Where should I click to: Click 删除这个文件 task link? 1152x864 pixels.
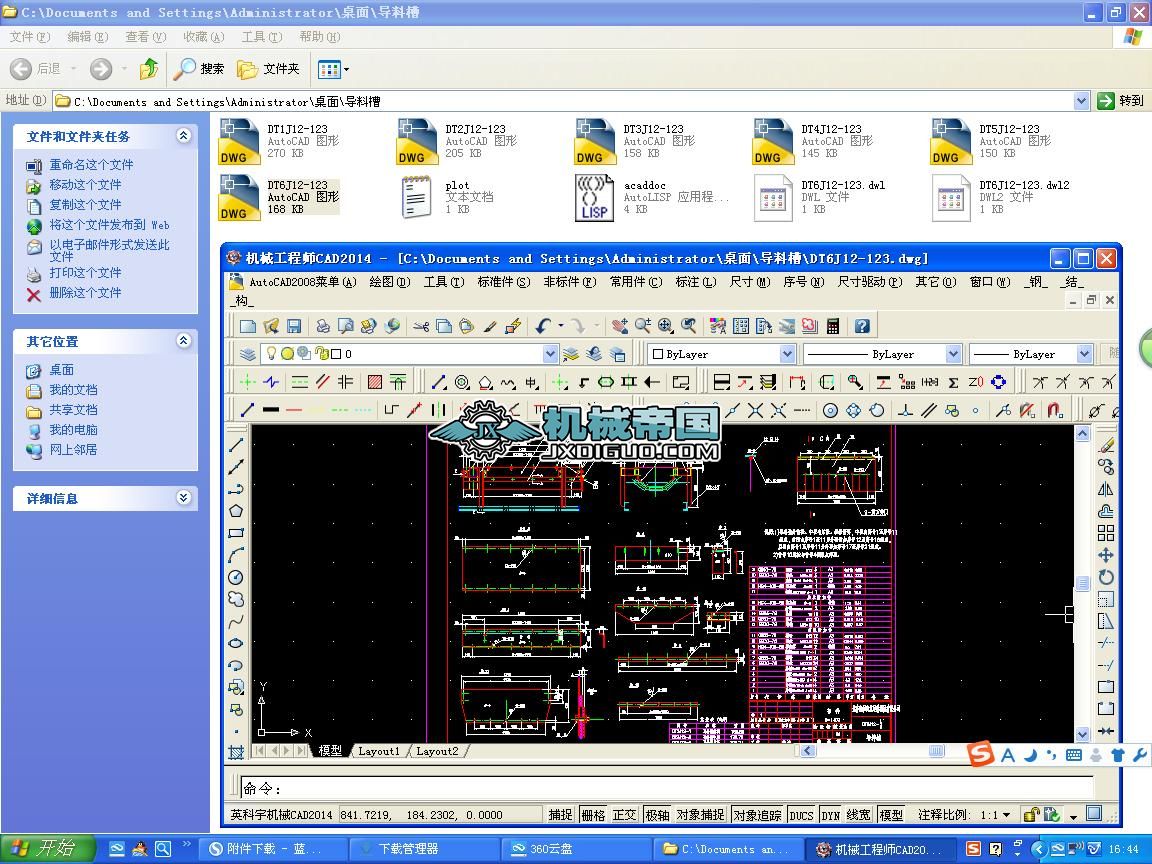[85, 292]
